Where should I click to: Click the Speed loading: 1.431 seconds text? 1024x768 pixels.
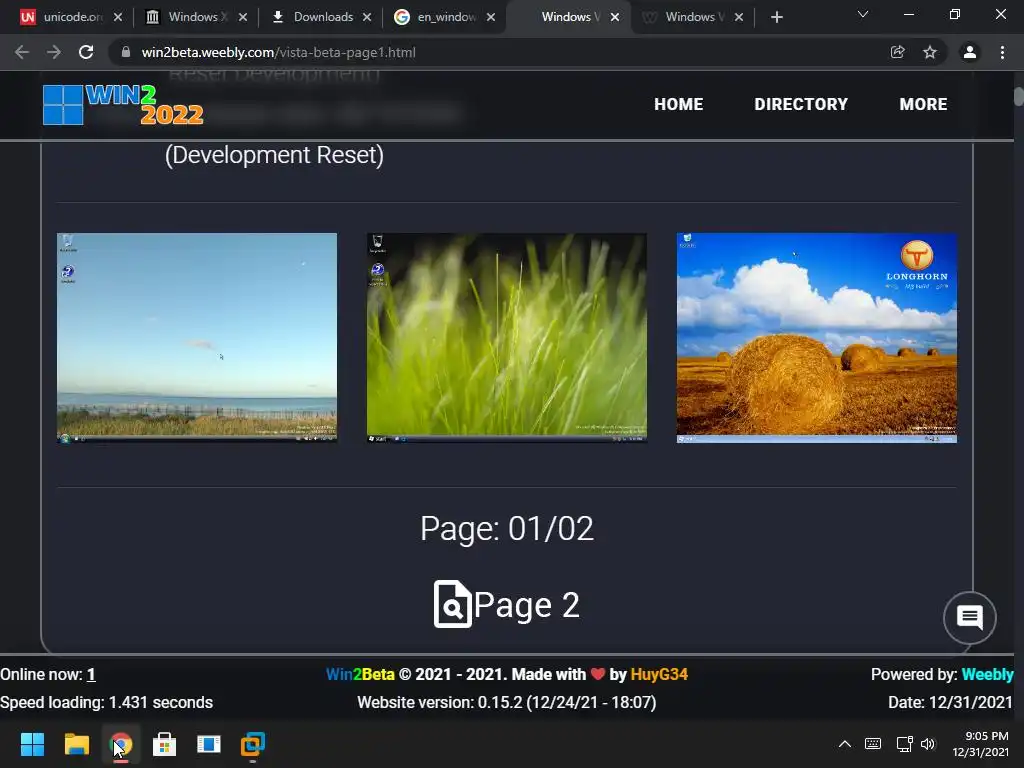(x=106, y=703)
